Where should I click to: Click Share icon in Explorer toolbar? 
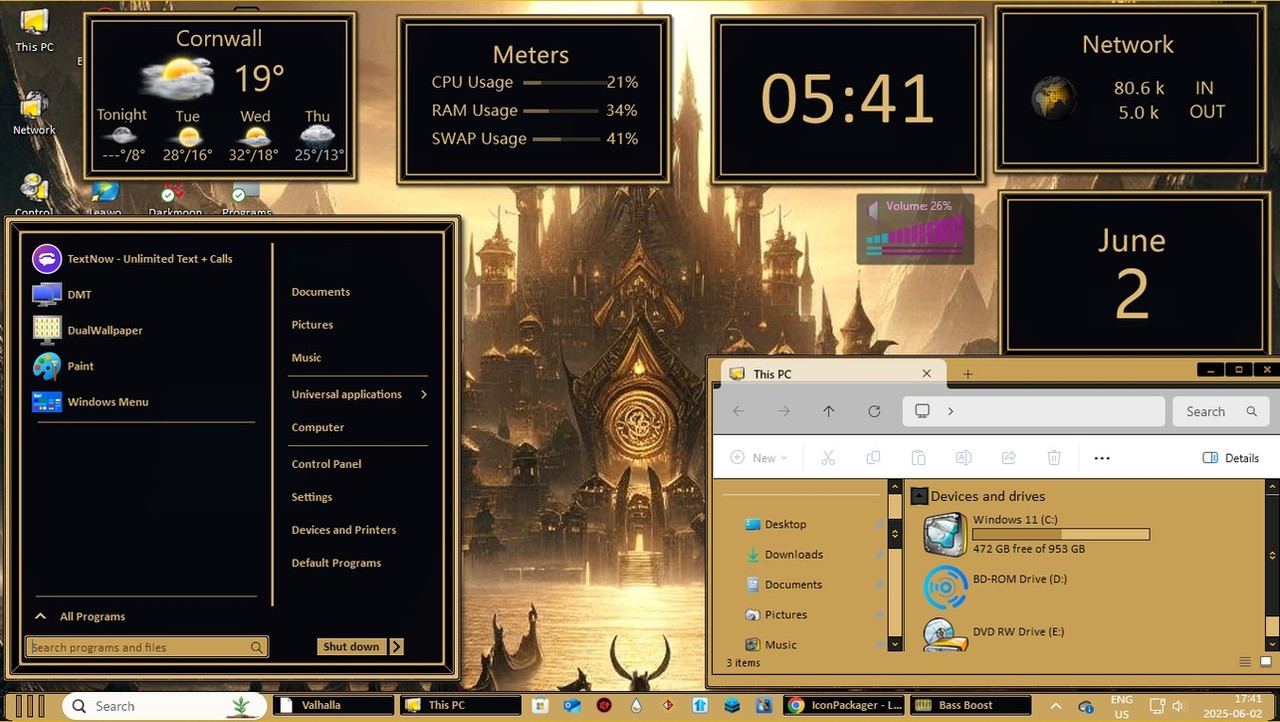tap(1009, 458)
